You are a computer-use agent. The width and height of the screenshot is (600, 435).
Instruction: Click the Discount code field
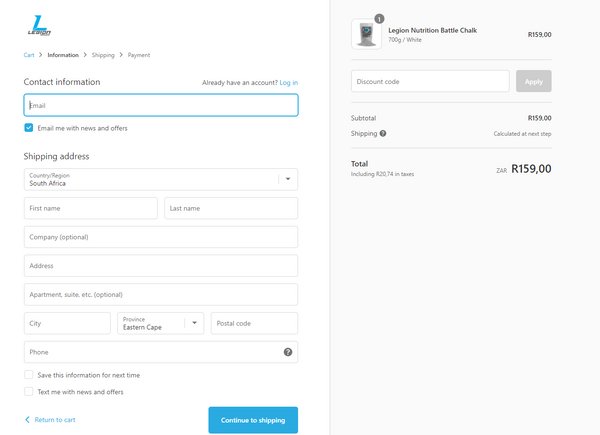click(x=430, y=81)
